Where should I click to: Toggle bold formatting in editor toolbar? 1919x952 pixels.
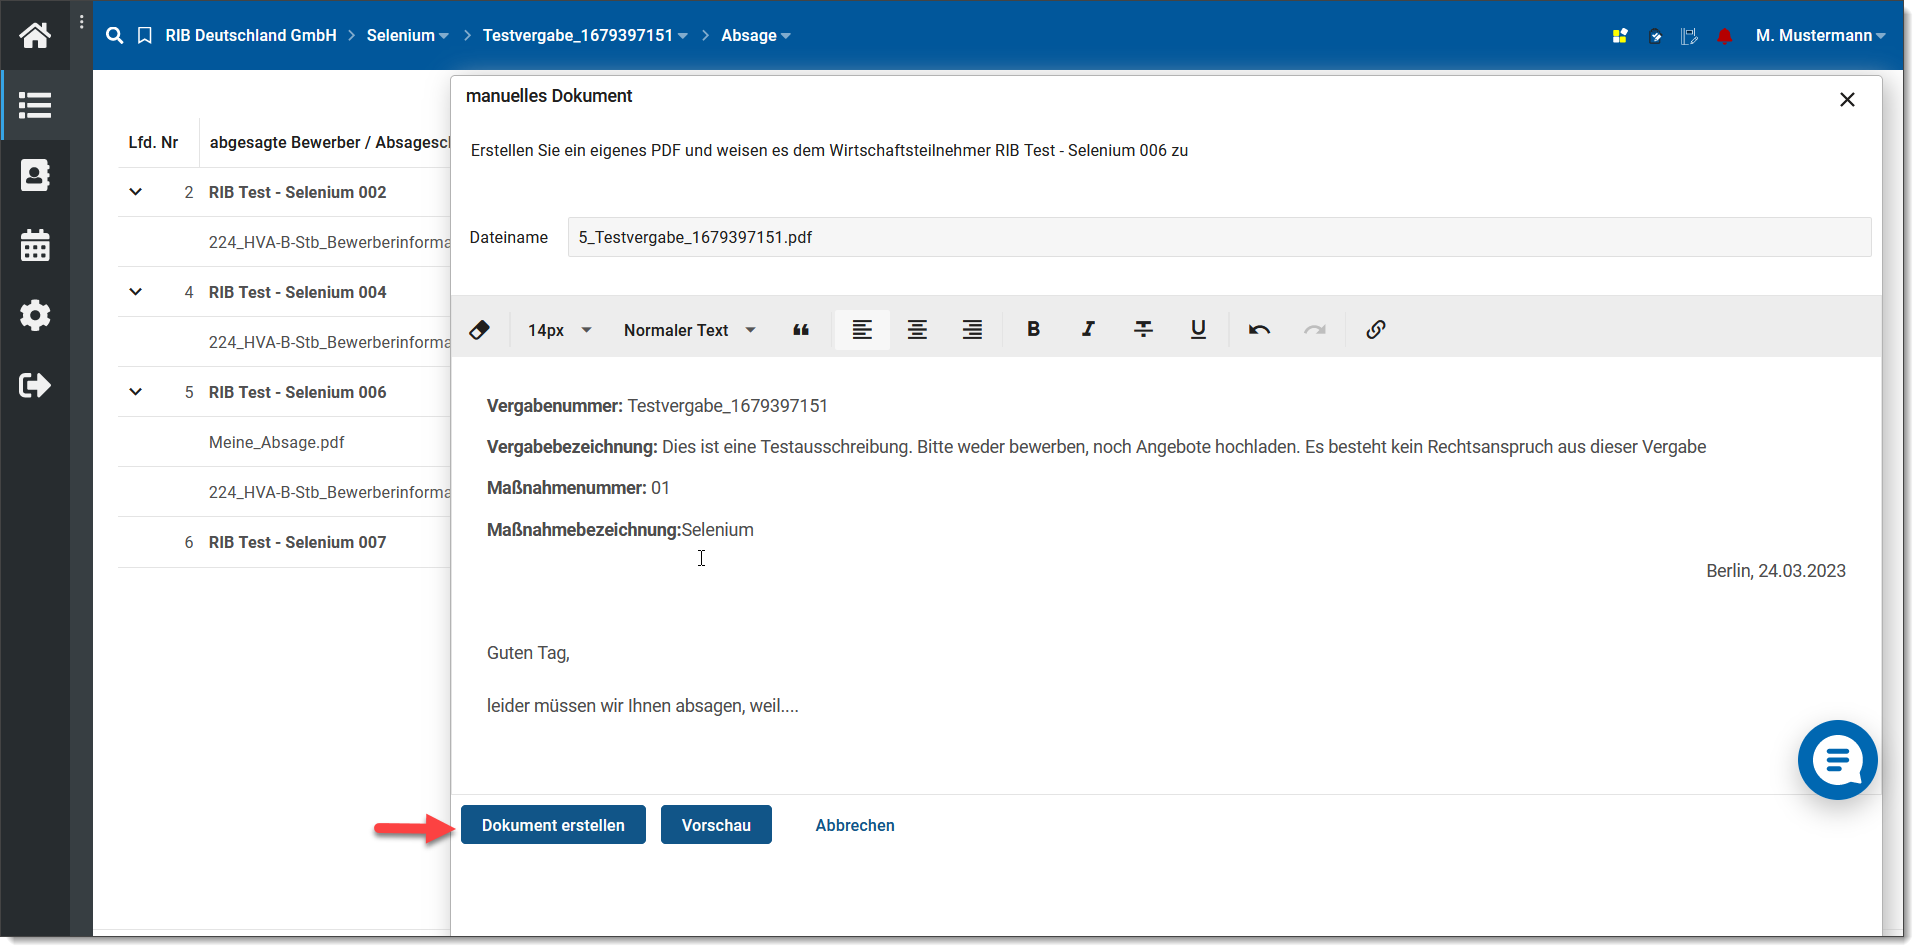click(1033, 329)
